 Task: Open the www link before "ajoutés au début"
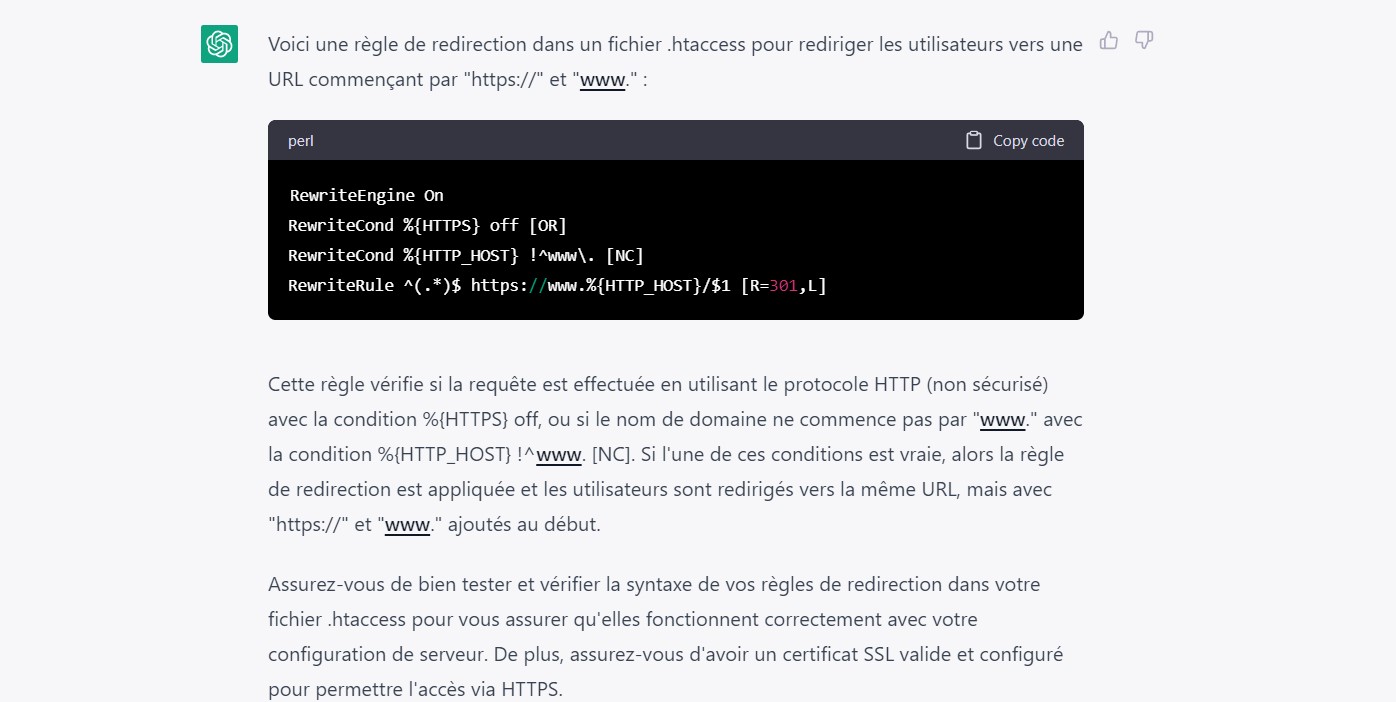point(408,524)
